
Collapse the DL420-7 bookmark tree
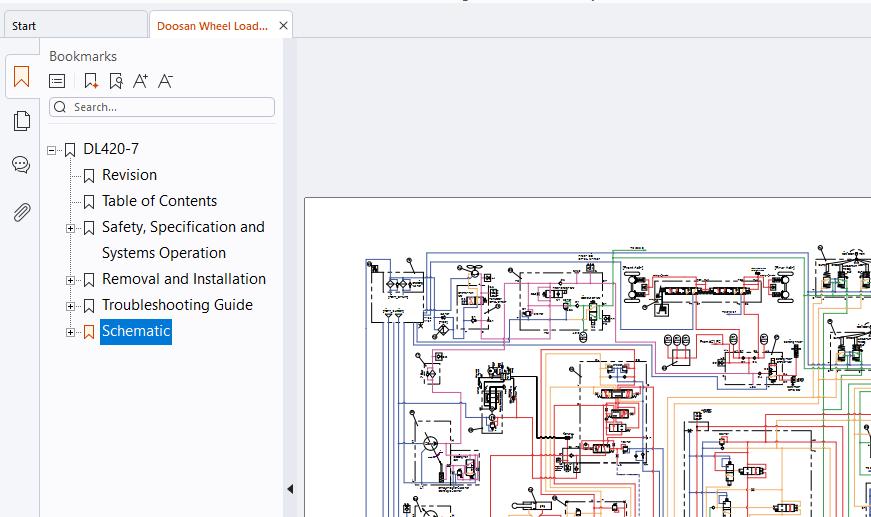pos(52,150)
